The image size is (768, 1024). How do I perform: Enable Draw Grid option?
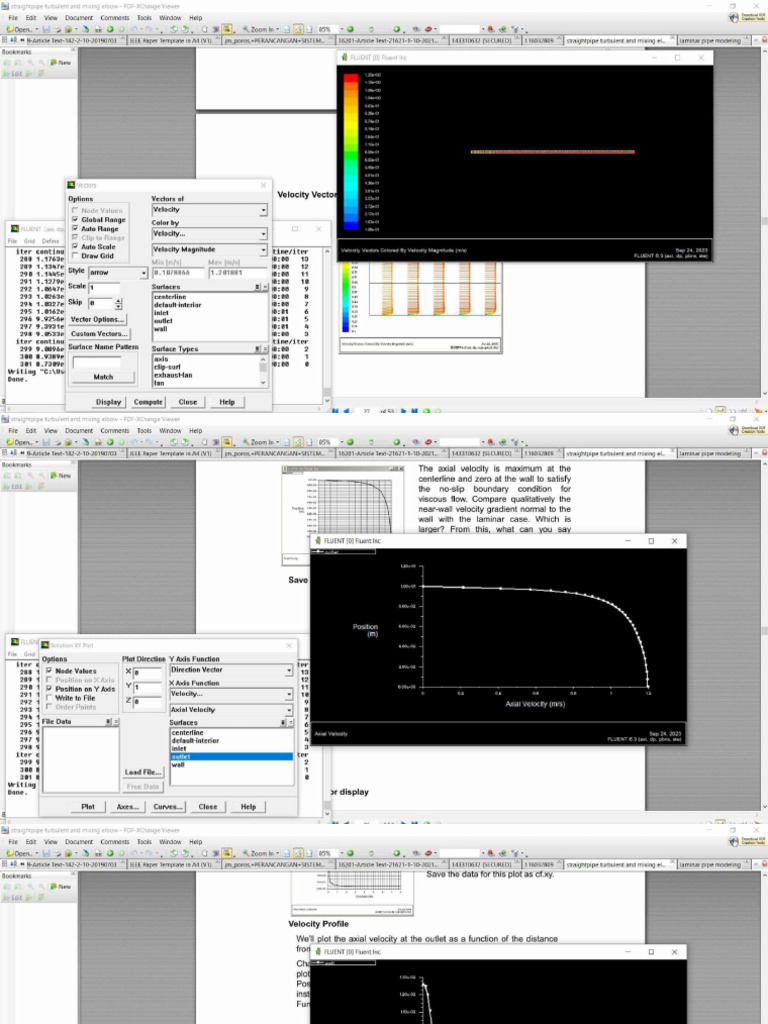75,256
